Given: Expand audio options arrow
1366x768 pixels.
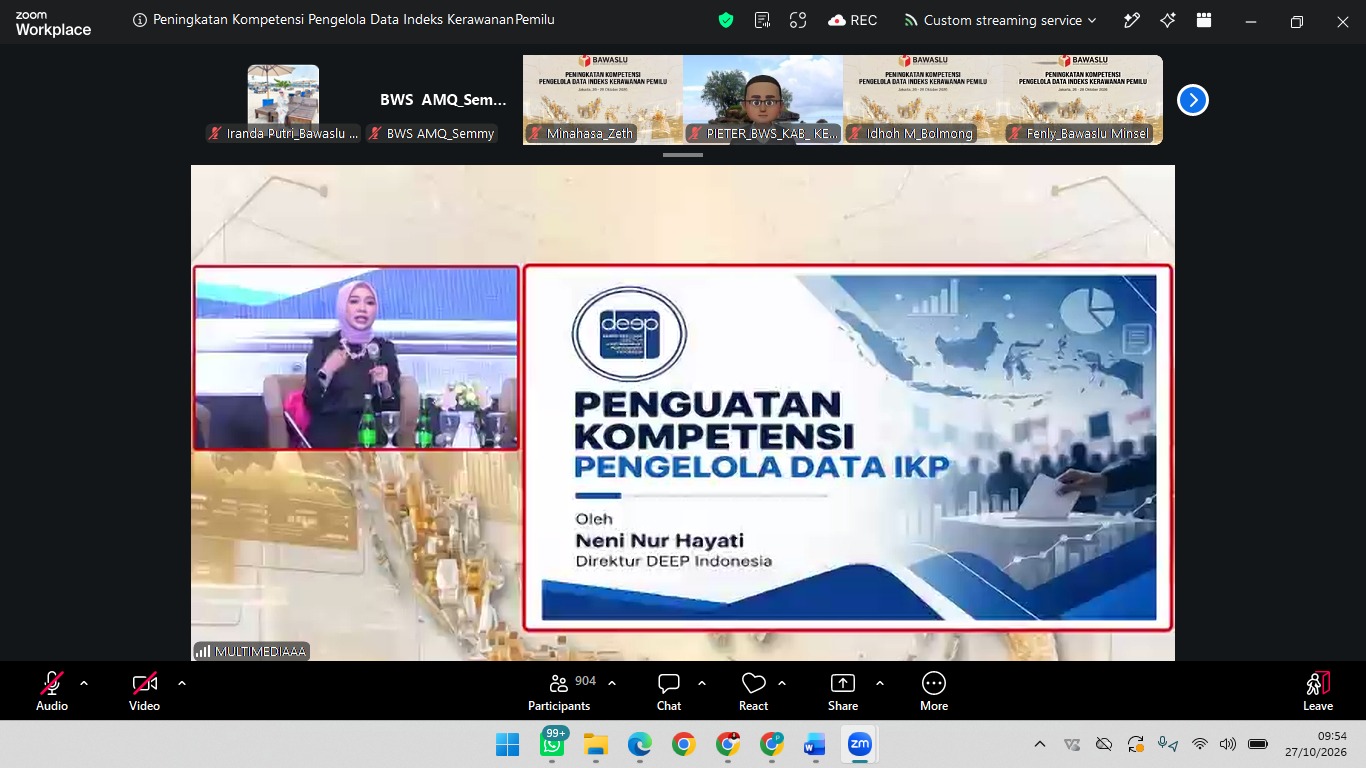Looking at the screenshot, I should (84, 683).
